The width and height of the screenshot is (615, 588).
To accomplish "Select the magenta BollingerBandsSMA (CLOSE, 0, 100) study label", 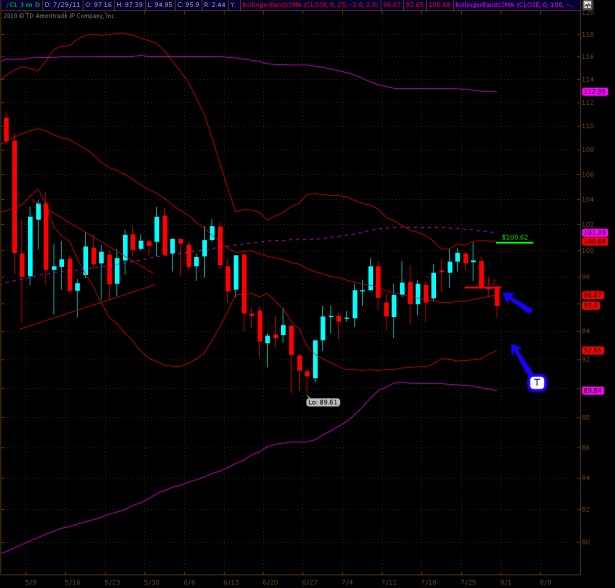I will pos(516,5).
